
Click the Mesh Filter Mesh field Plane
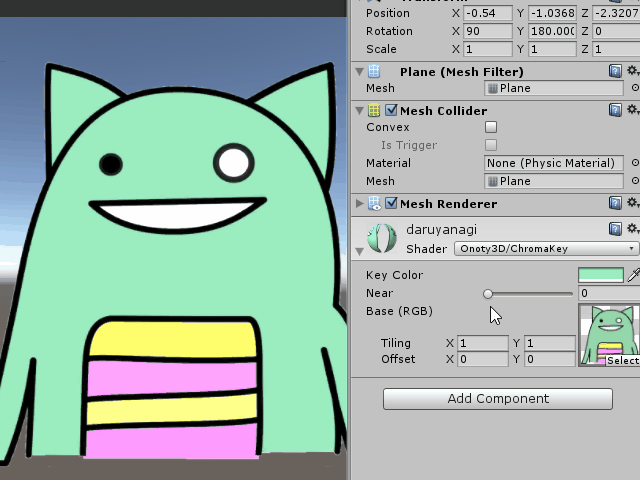(554, 88)
